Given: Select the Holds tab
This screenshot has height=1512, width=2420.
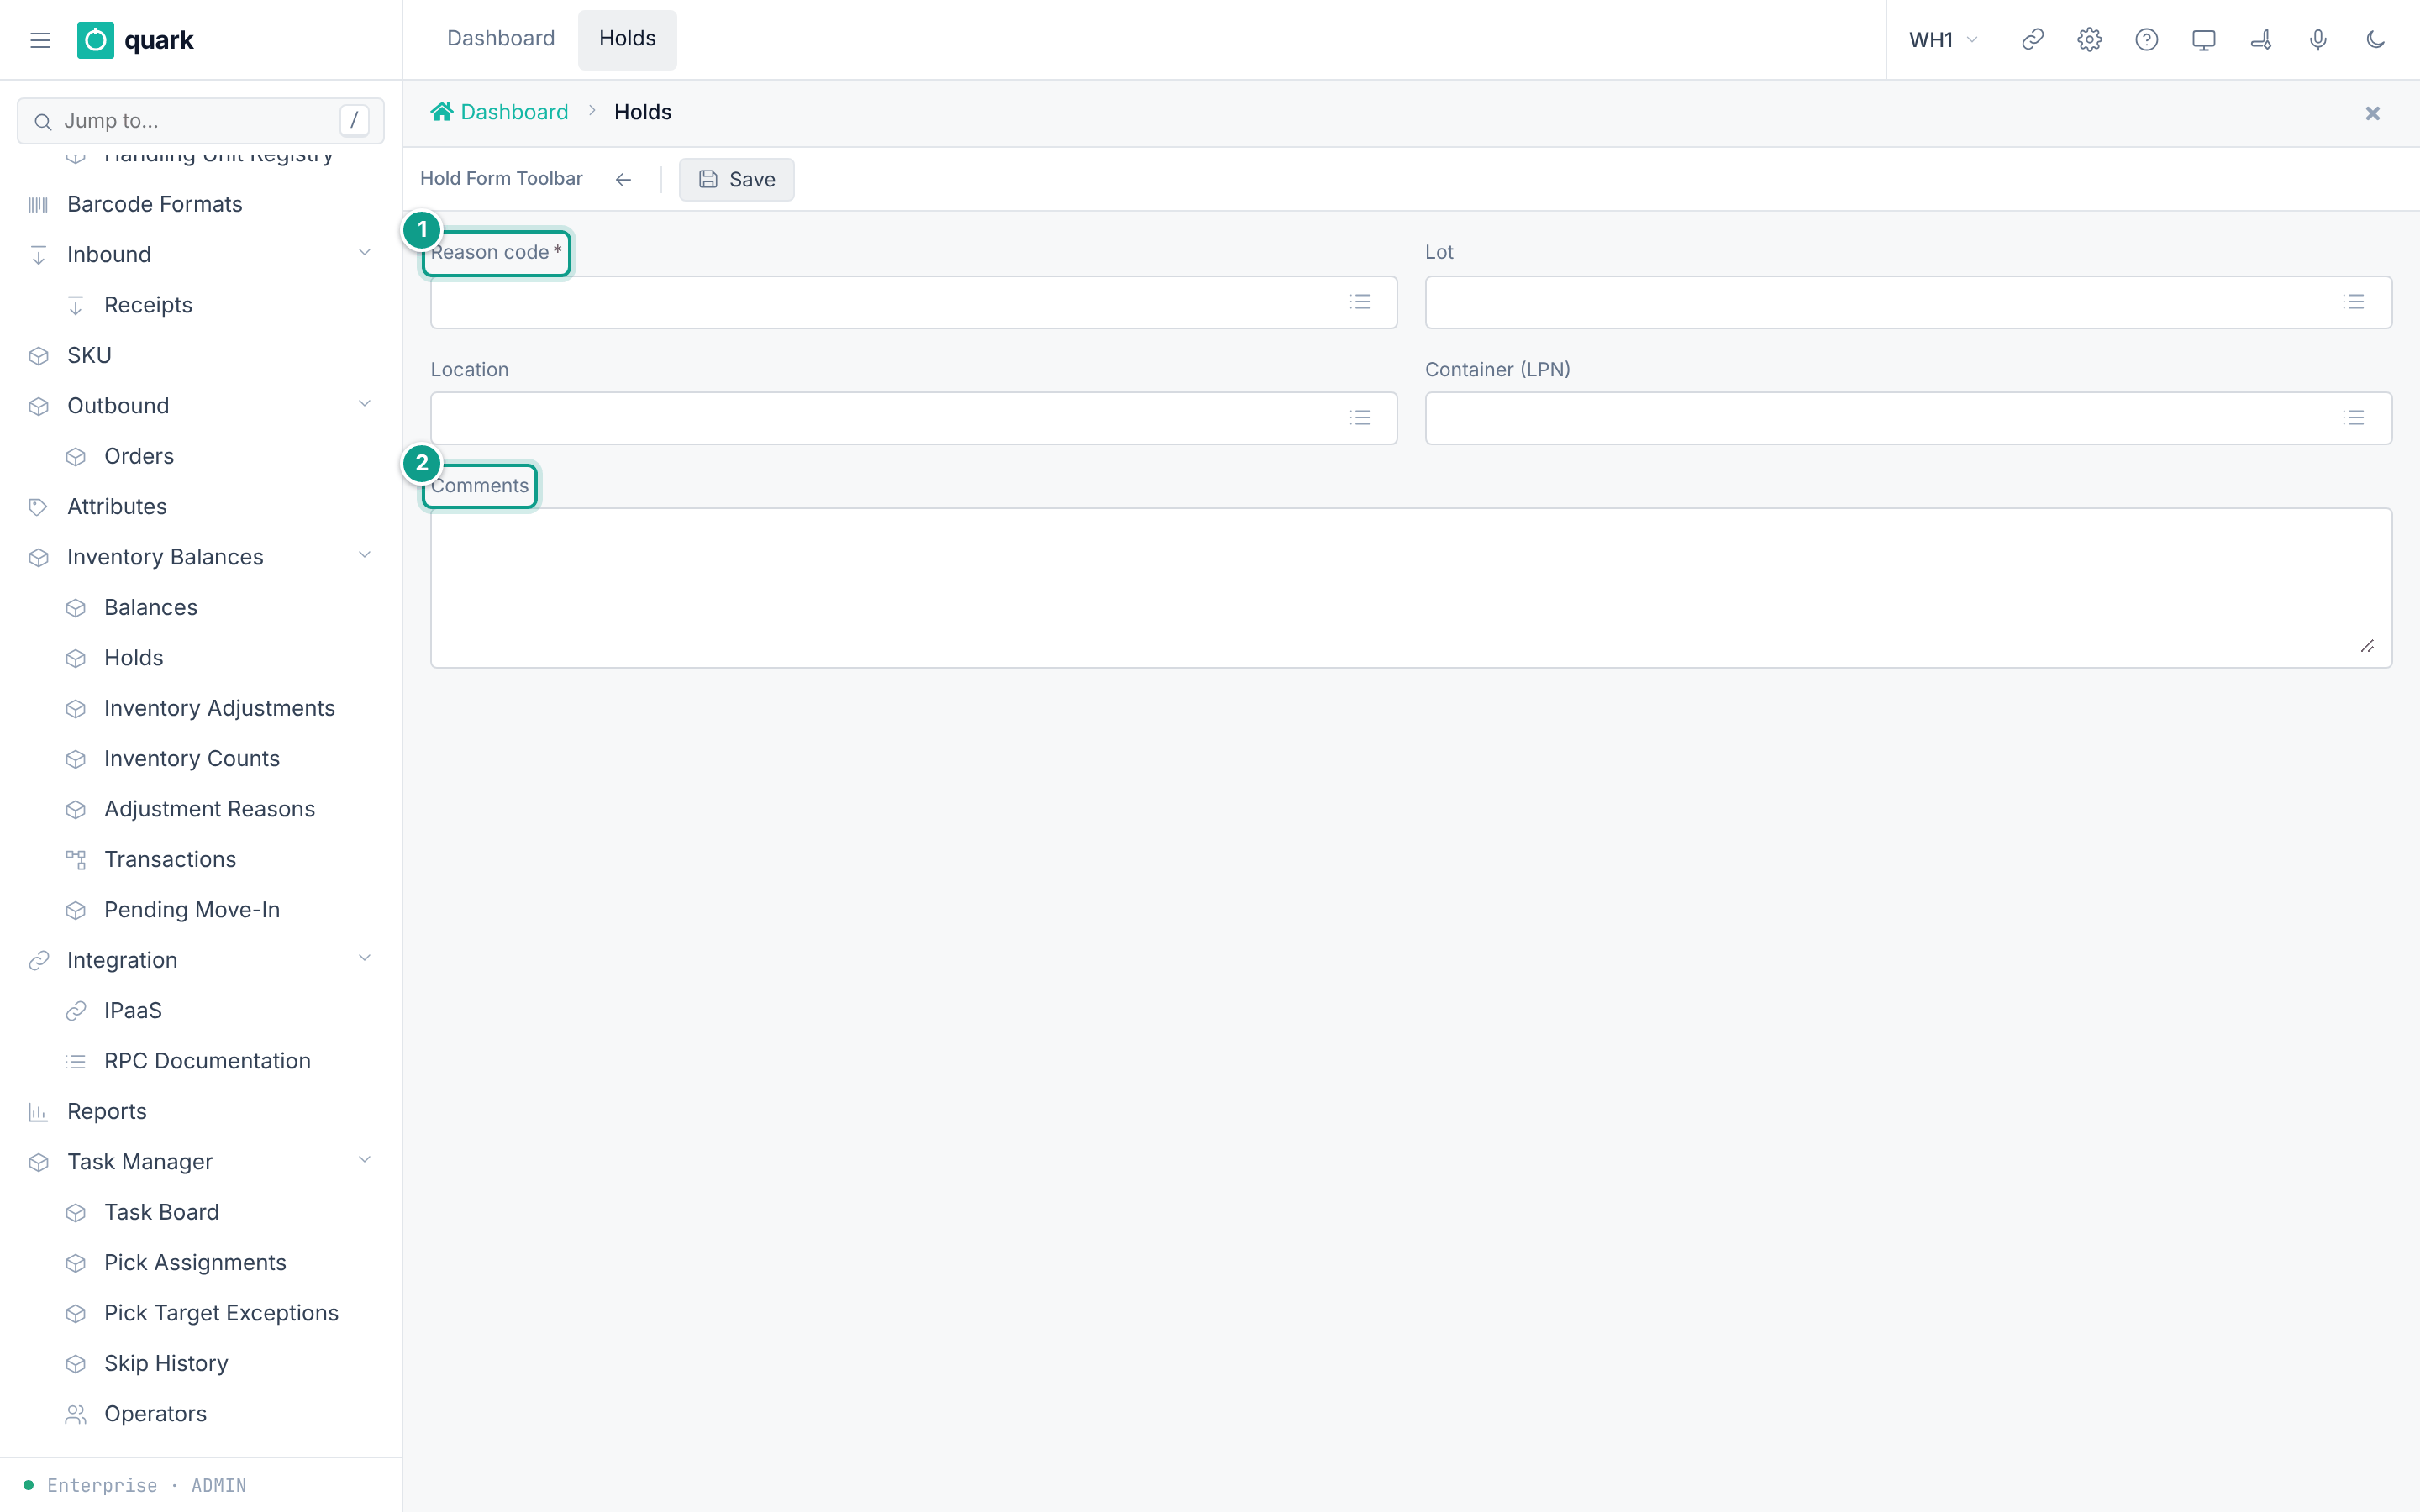Looking at the screenshot, I should point(627,39).
